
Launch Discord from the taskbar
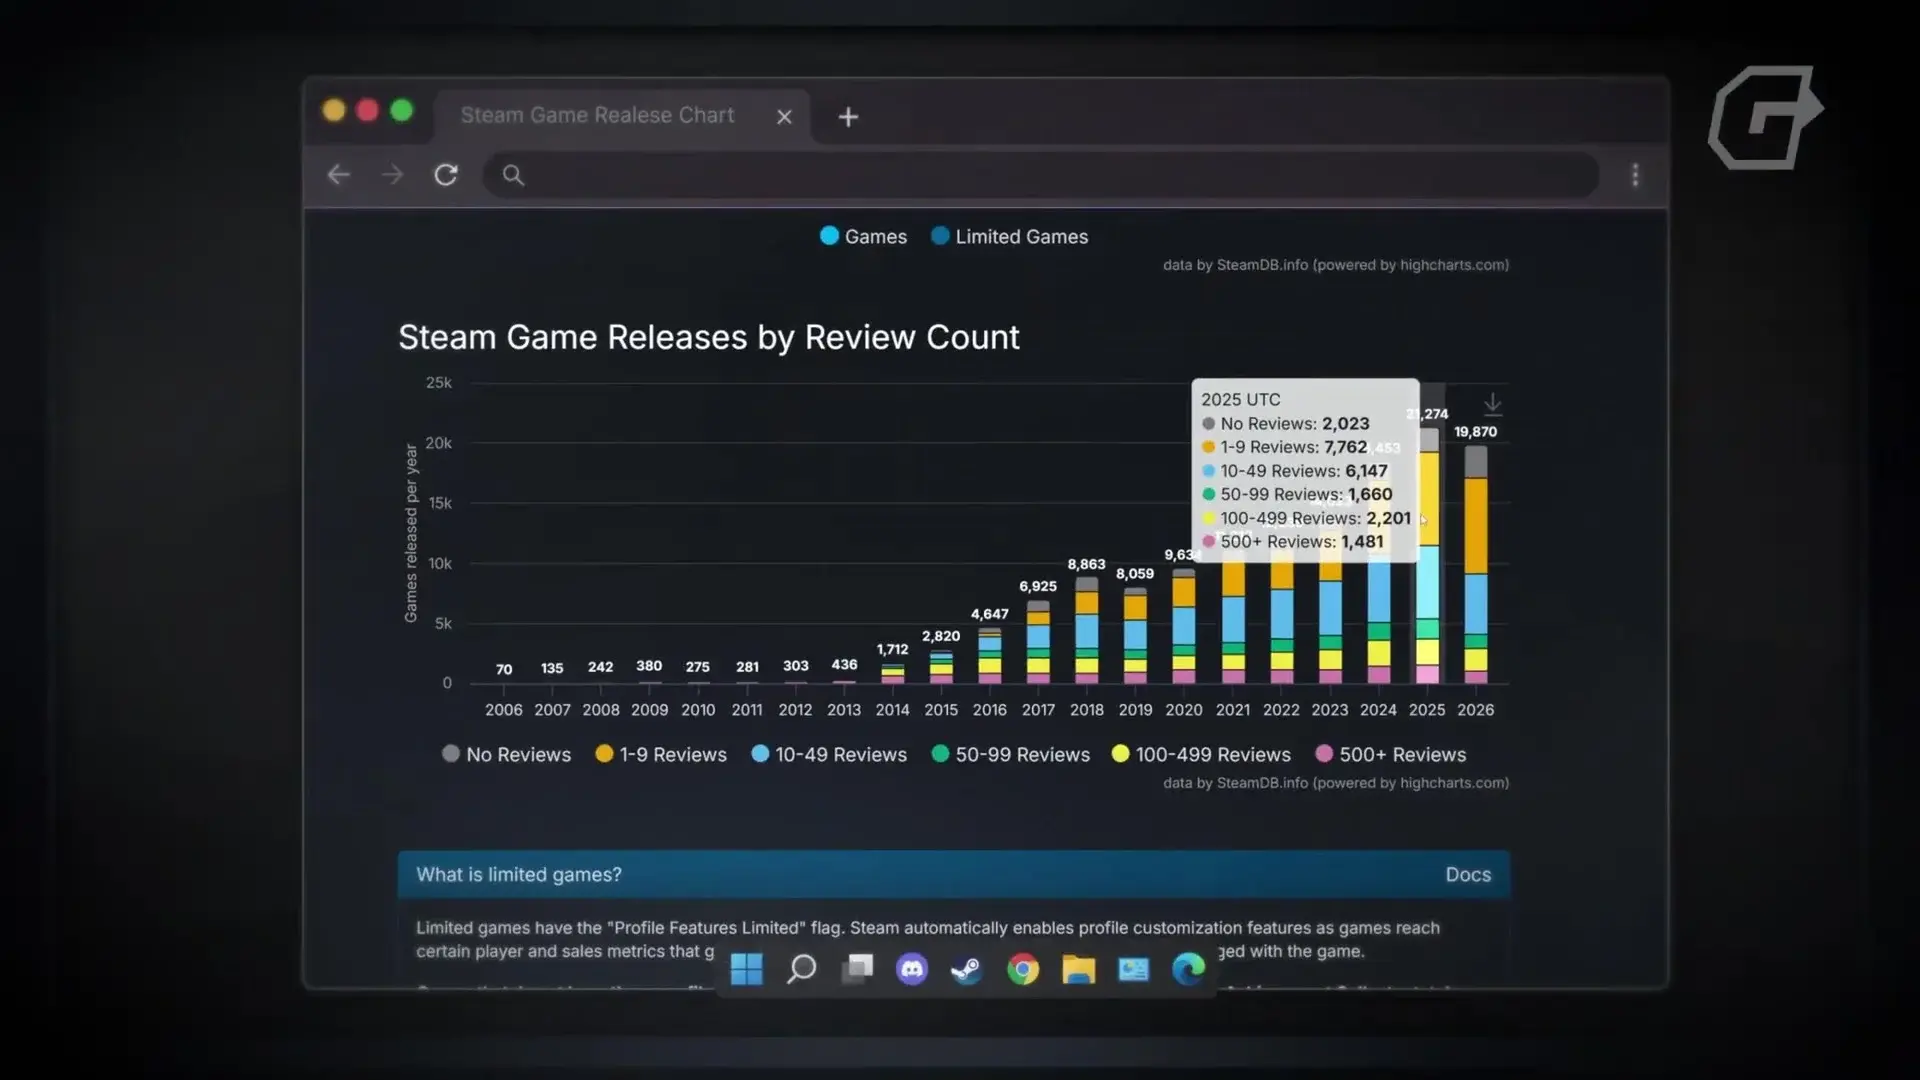point(912,968)
